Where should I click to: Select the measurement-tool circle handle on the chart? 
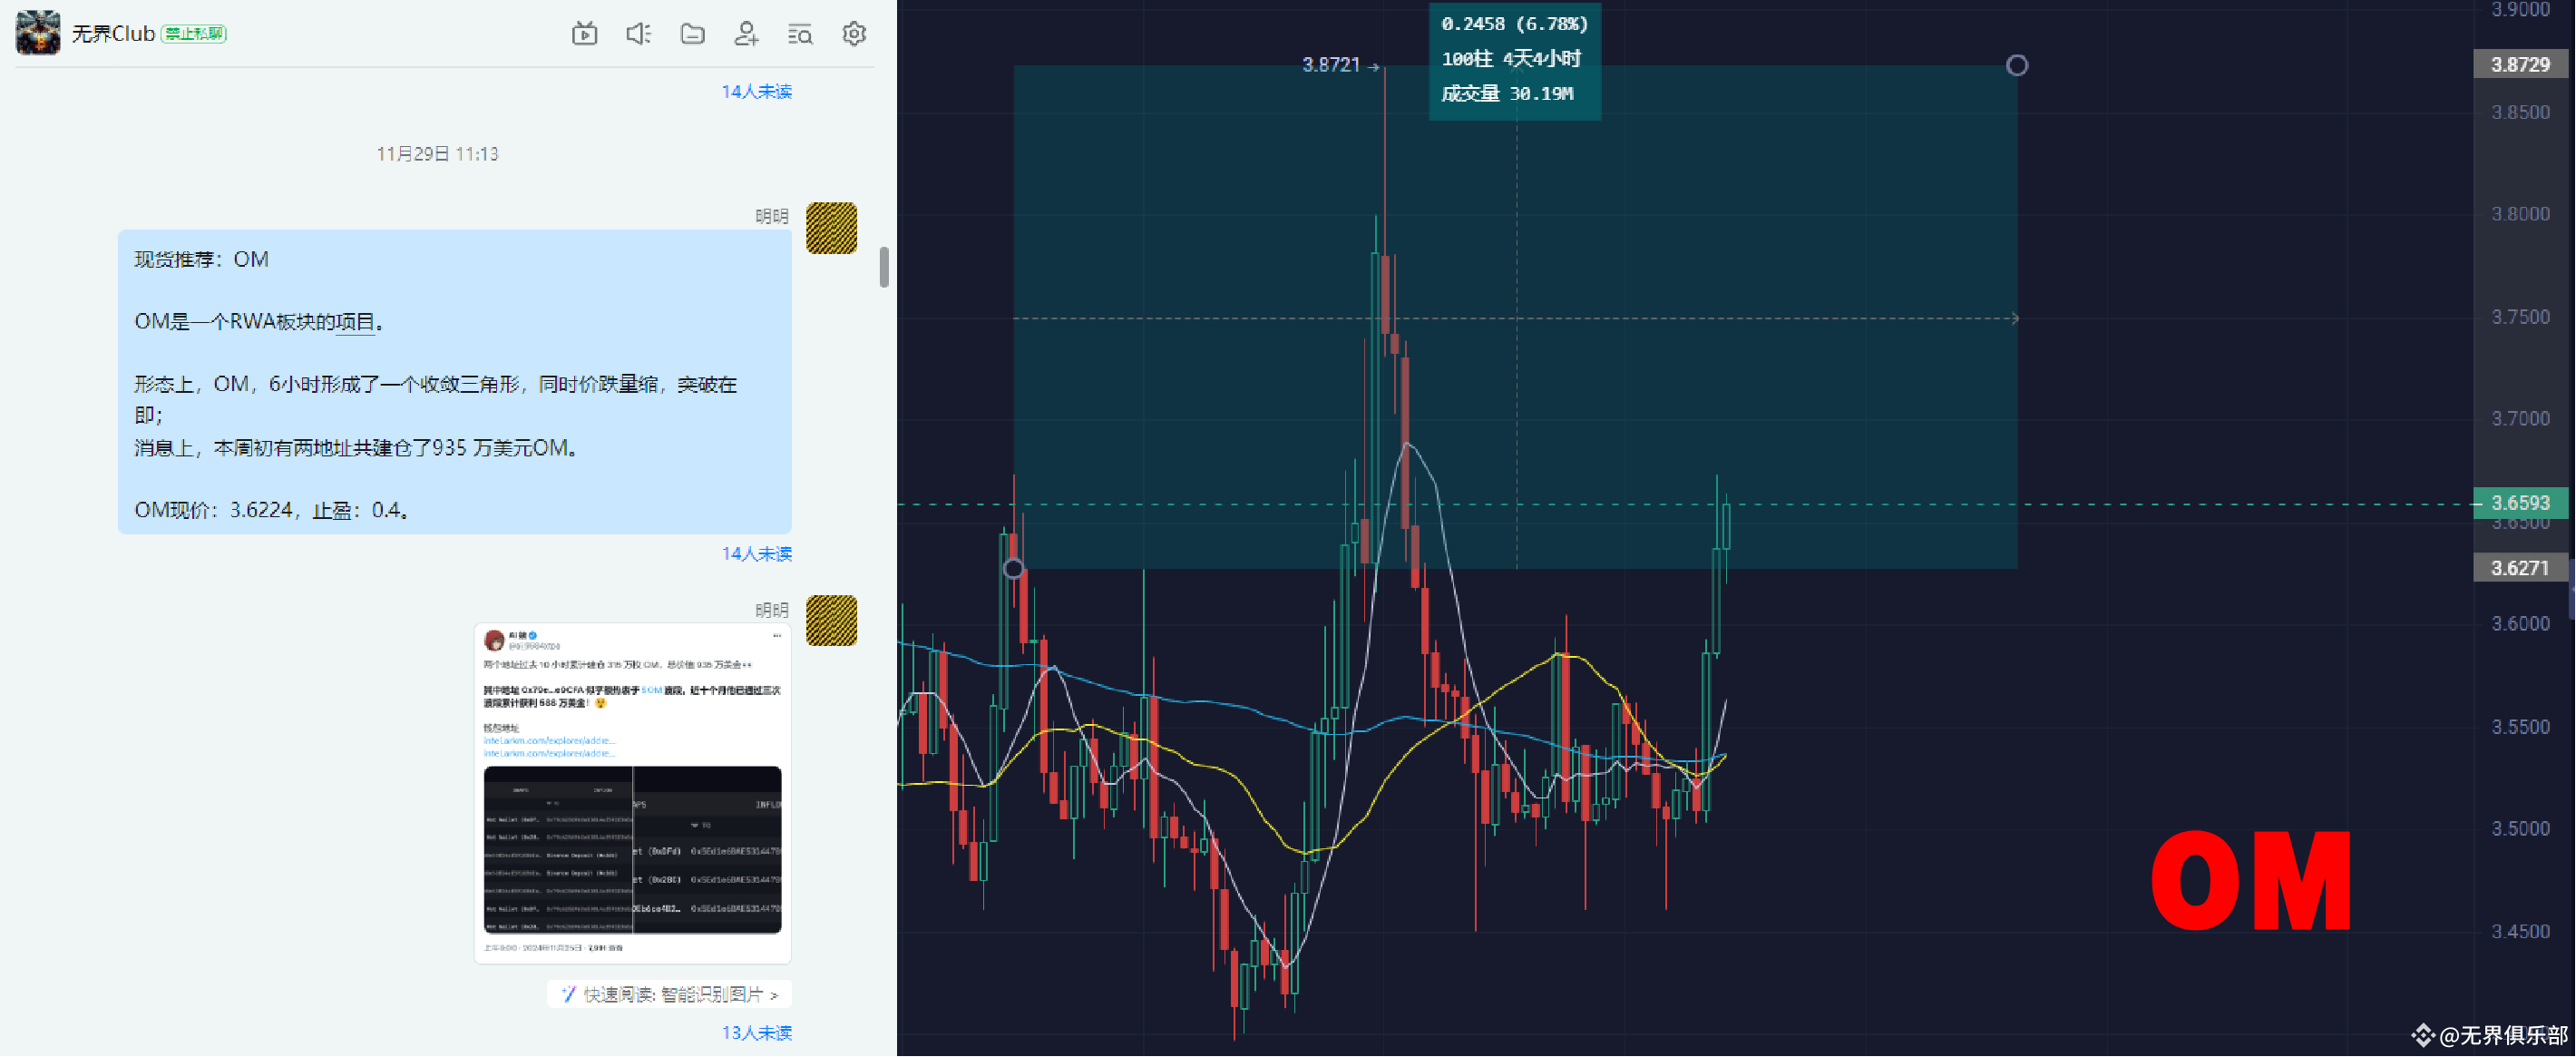(x=2018, y=65)
